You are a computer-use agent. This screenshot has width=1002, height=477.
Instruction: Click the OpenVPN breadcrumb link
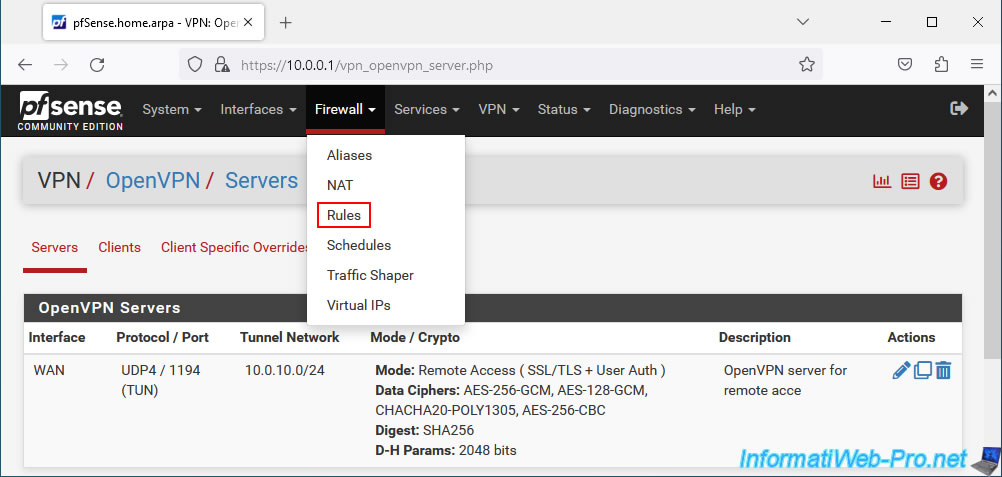[x=153, y=181]
